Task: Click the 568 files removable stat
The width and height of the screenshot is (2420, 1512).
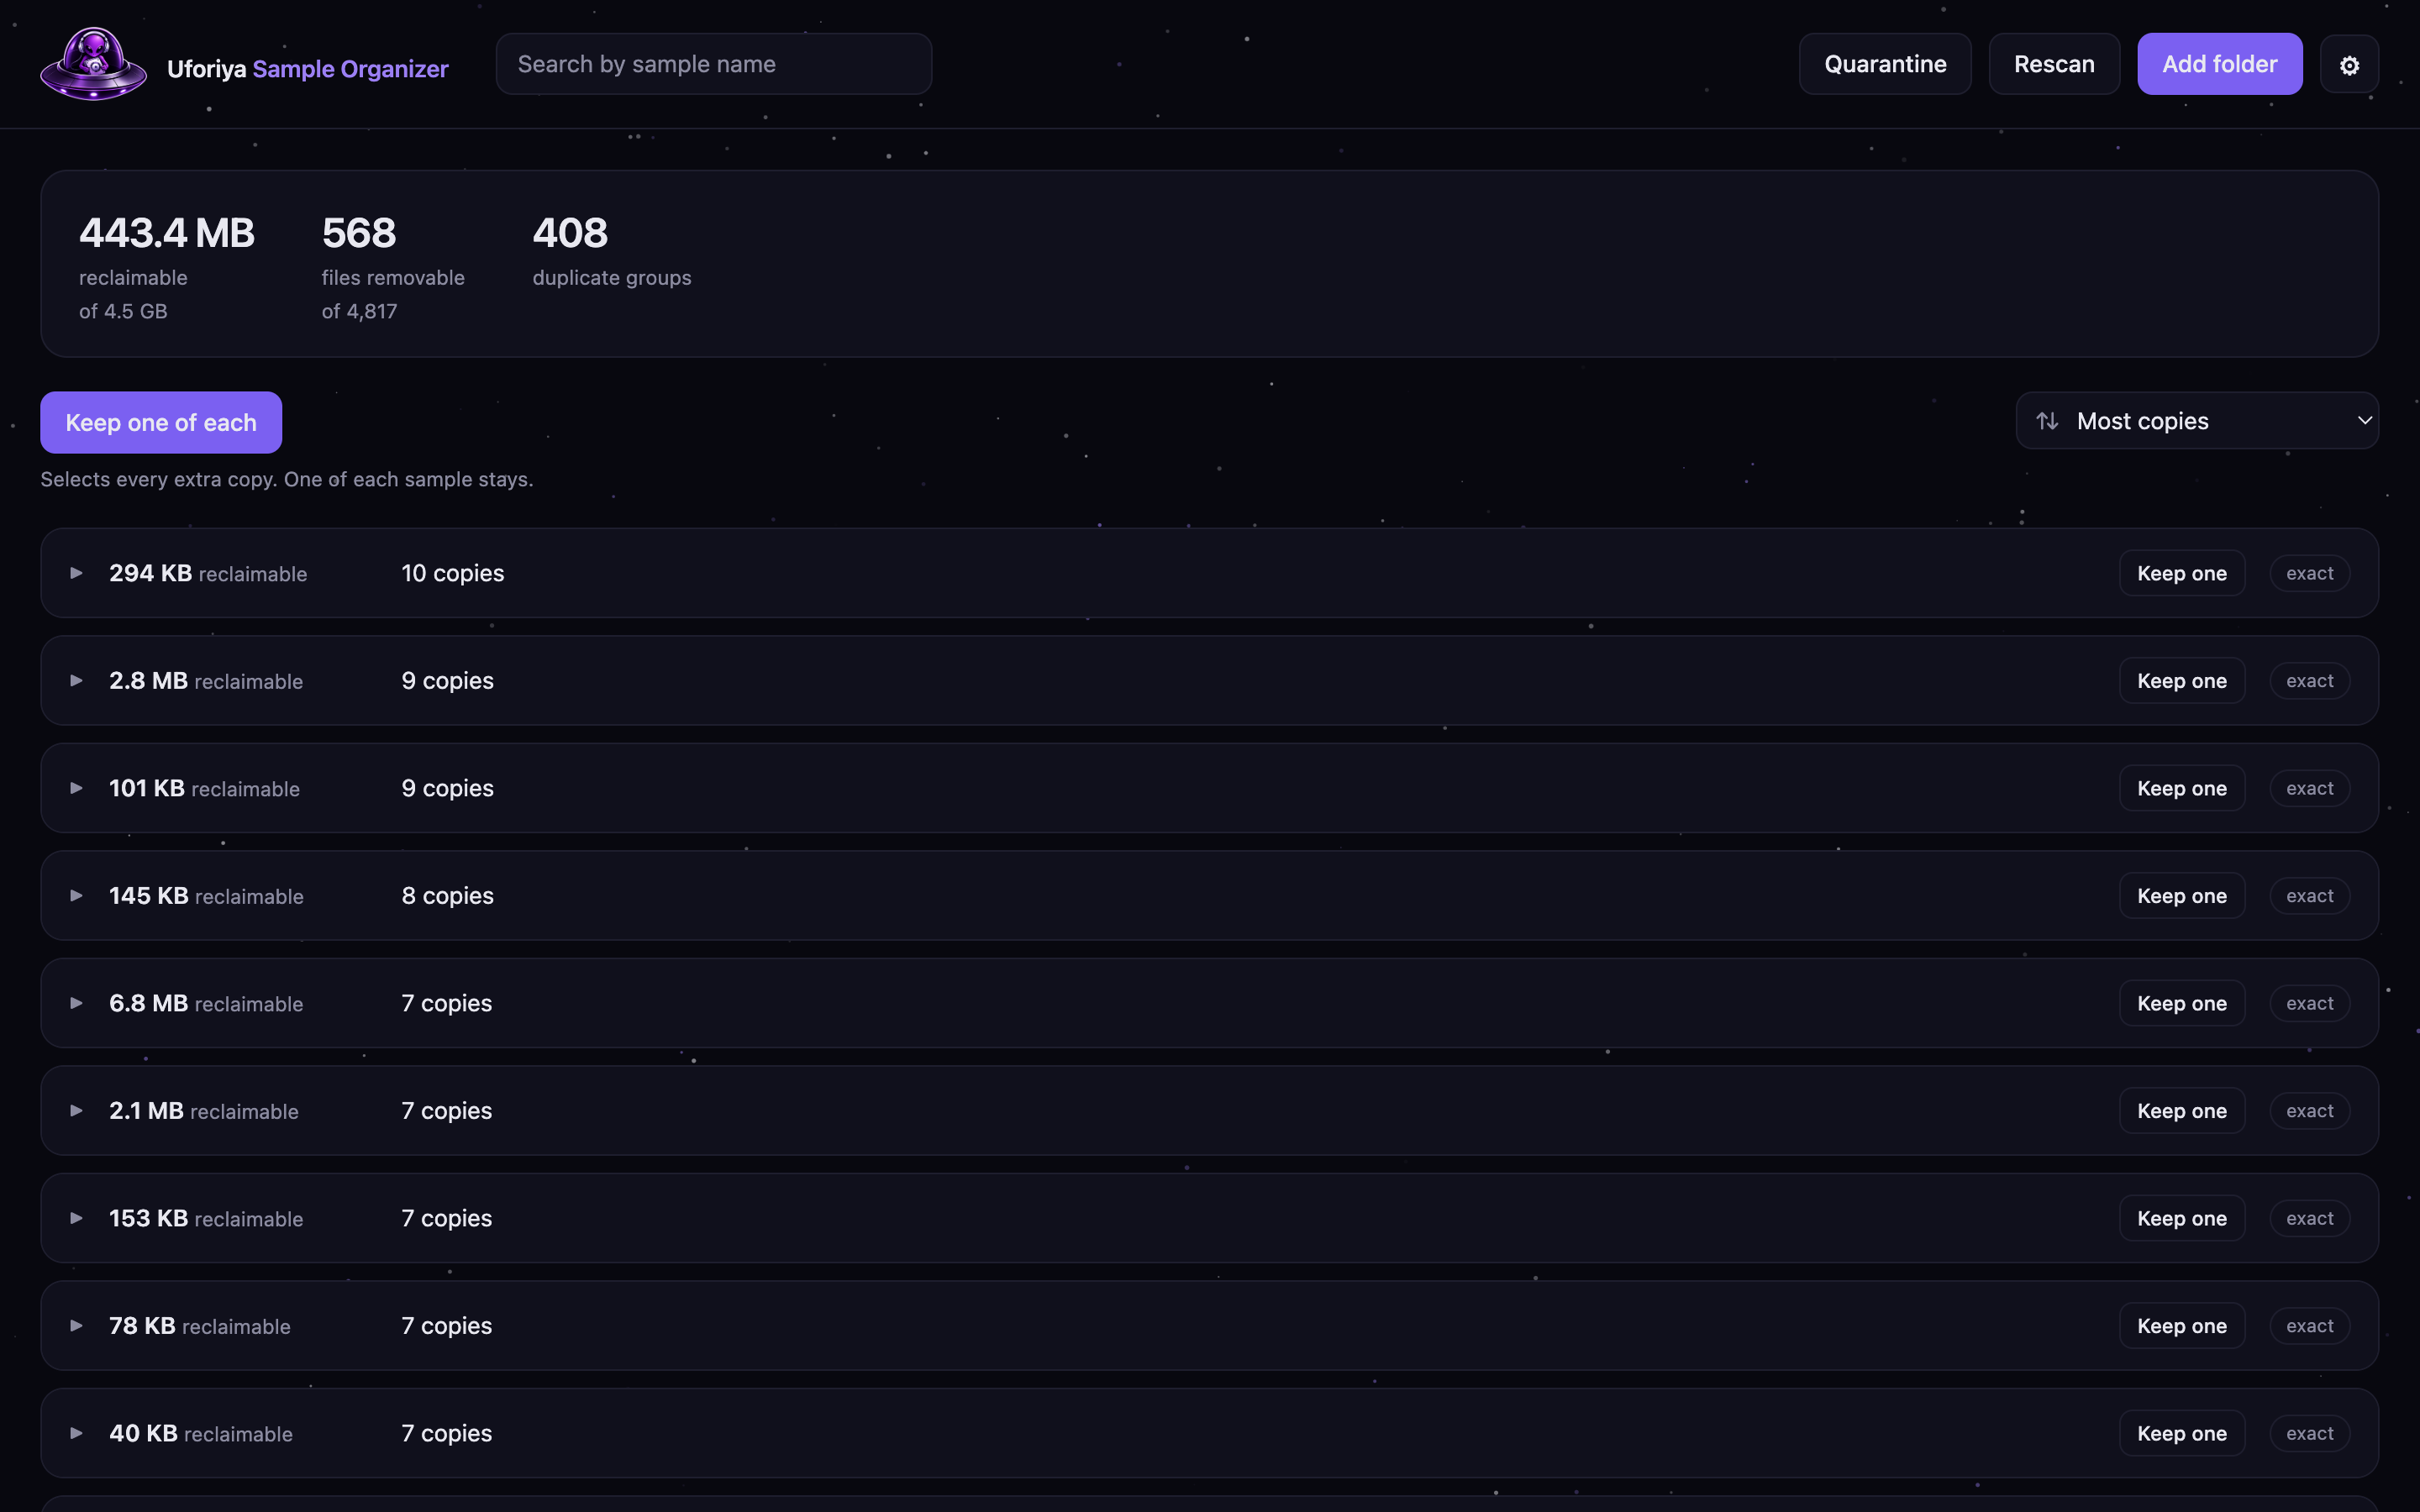Action: 393,266
